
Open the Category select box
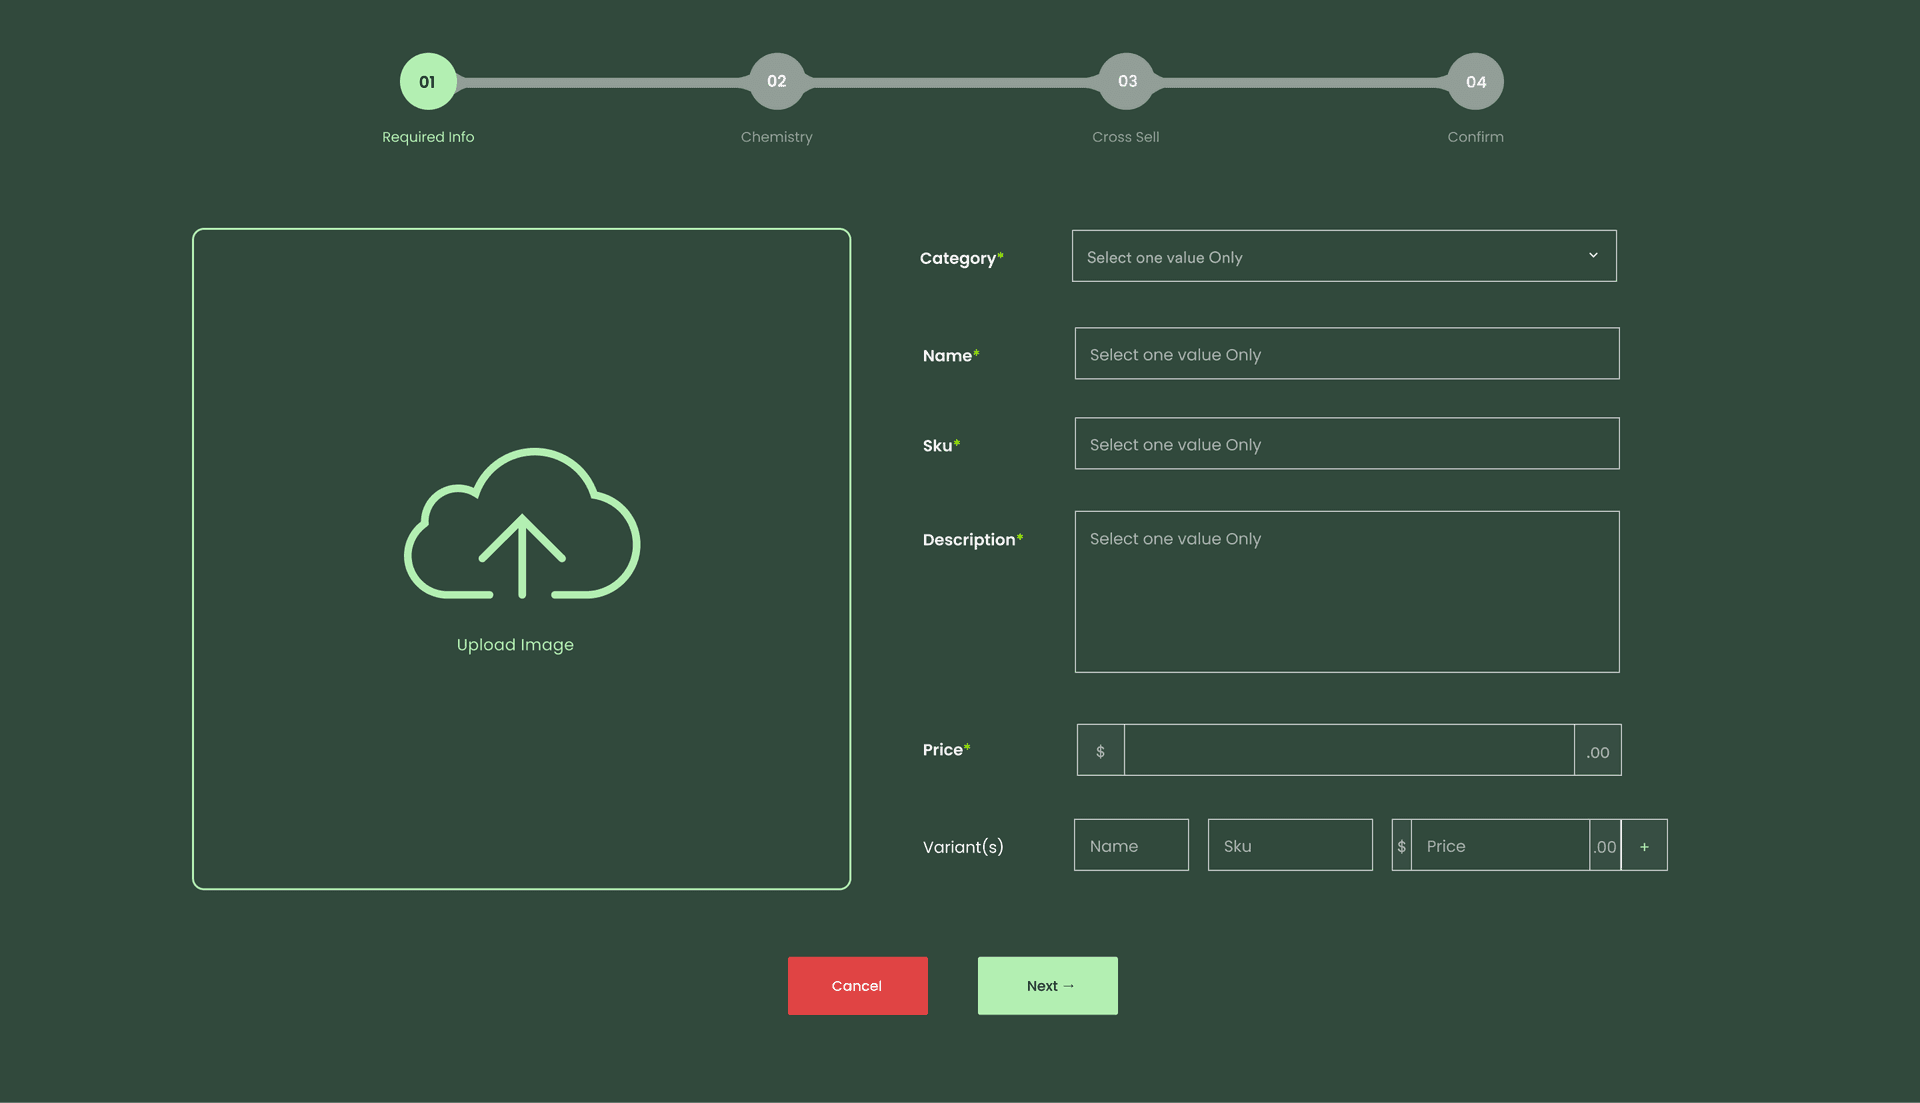click(x=1320, y=257)
